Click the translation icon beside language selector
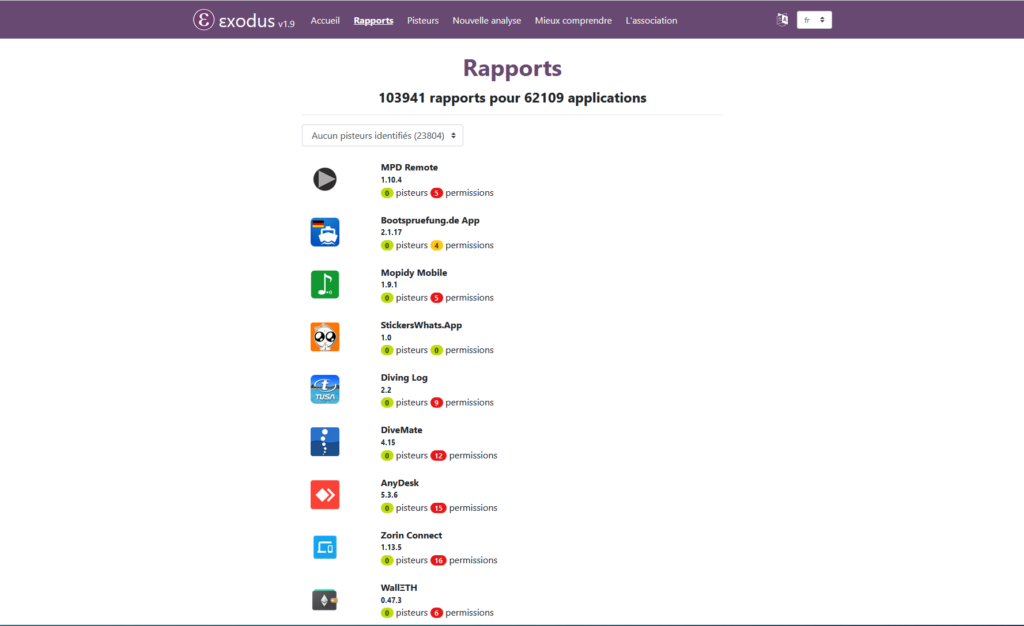This screenshot has height=626, width=1024. (782, 20)
